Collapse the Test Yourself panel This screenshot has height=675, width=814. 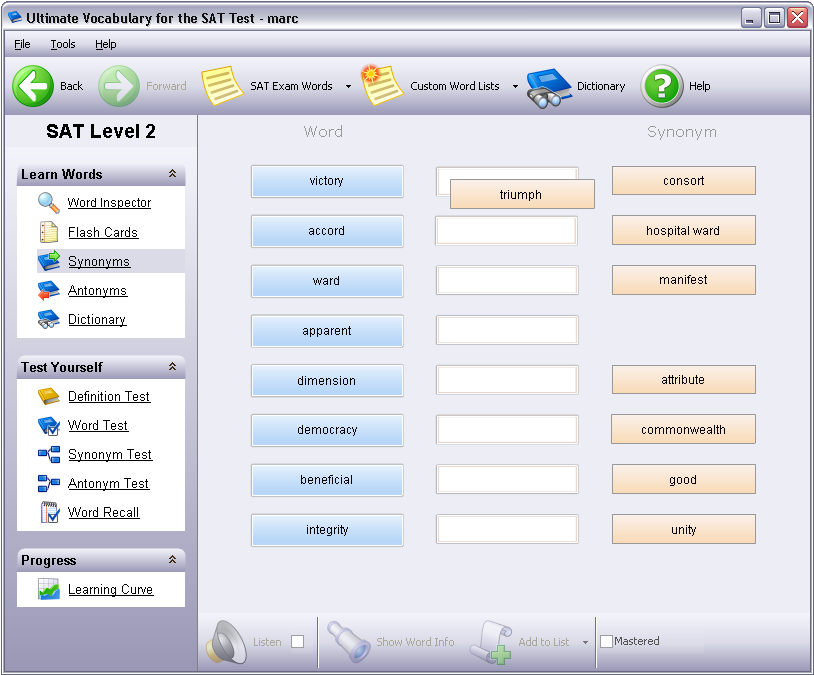click(172, 367)
